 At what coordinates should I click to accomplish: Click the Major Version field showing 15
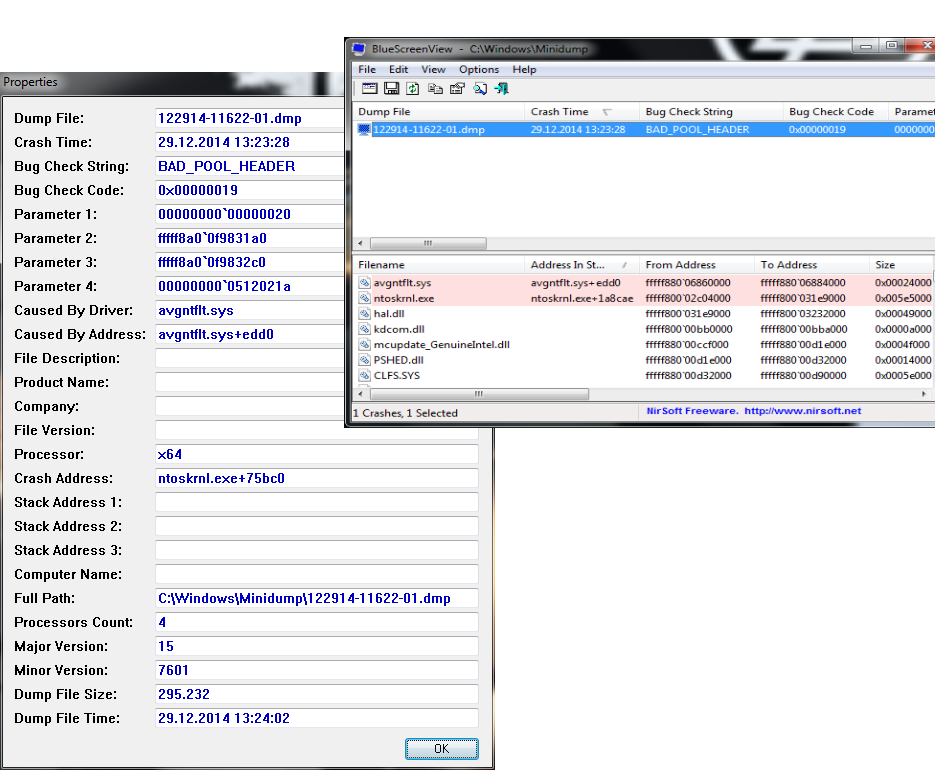[x=317, y=646]
